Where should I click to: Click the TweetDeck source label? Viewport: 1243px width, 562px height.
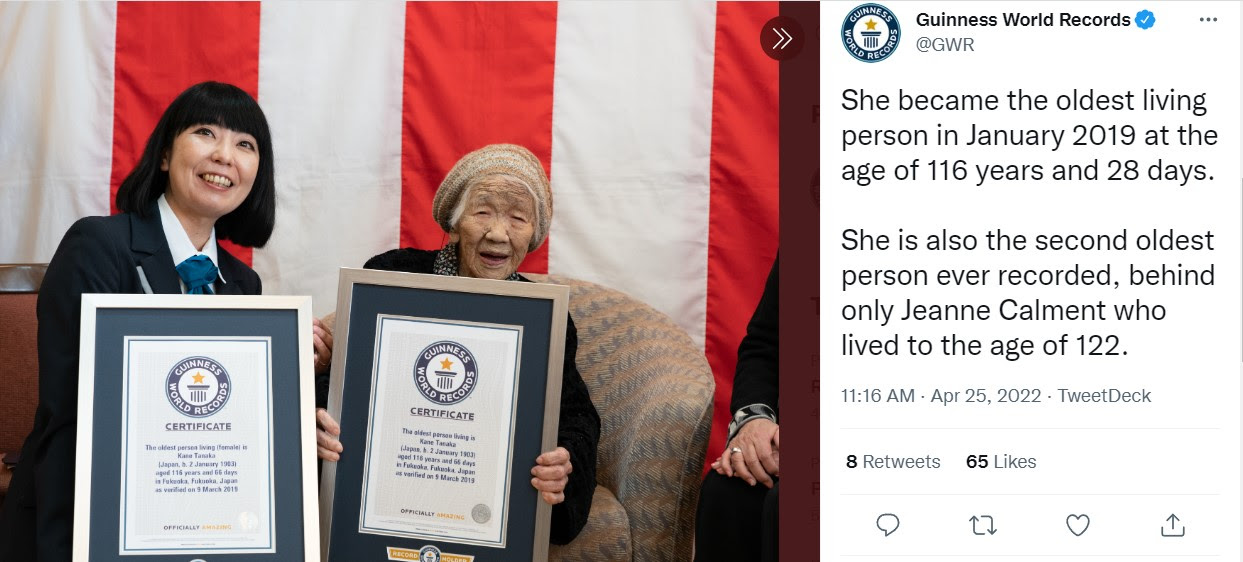[1104, 395]
